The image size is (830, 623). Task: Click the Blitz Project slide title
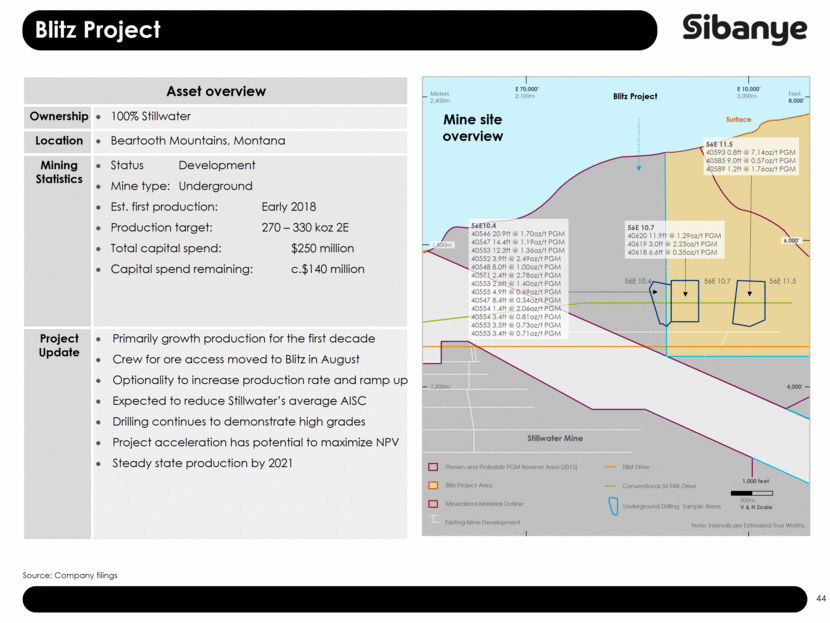[x=98, y=31]
